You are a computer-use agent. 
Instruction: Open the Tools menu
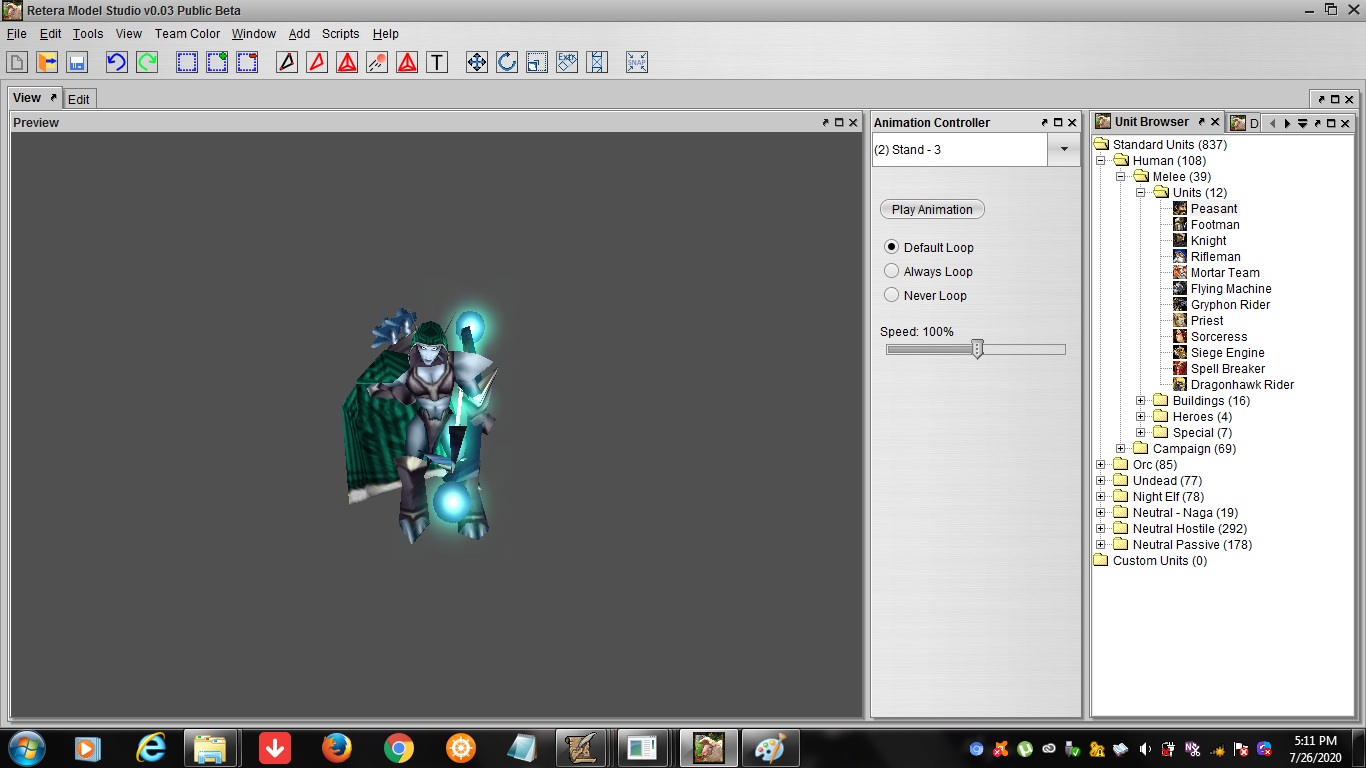(88, 33)
